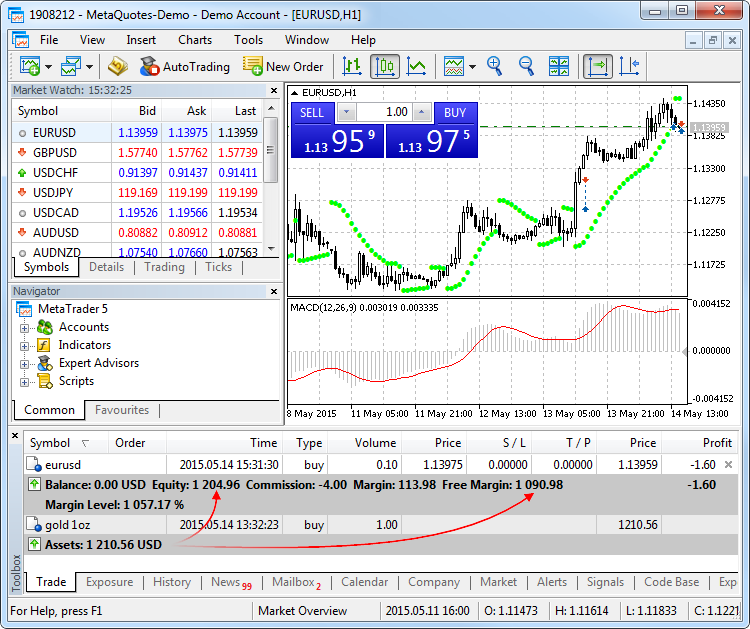Switch to Navigator Favourites tab
The height and width of the screenshot is (629, 750).
[122, 410]
